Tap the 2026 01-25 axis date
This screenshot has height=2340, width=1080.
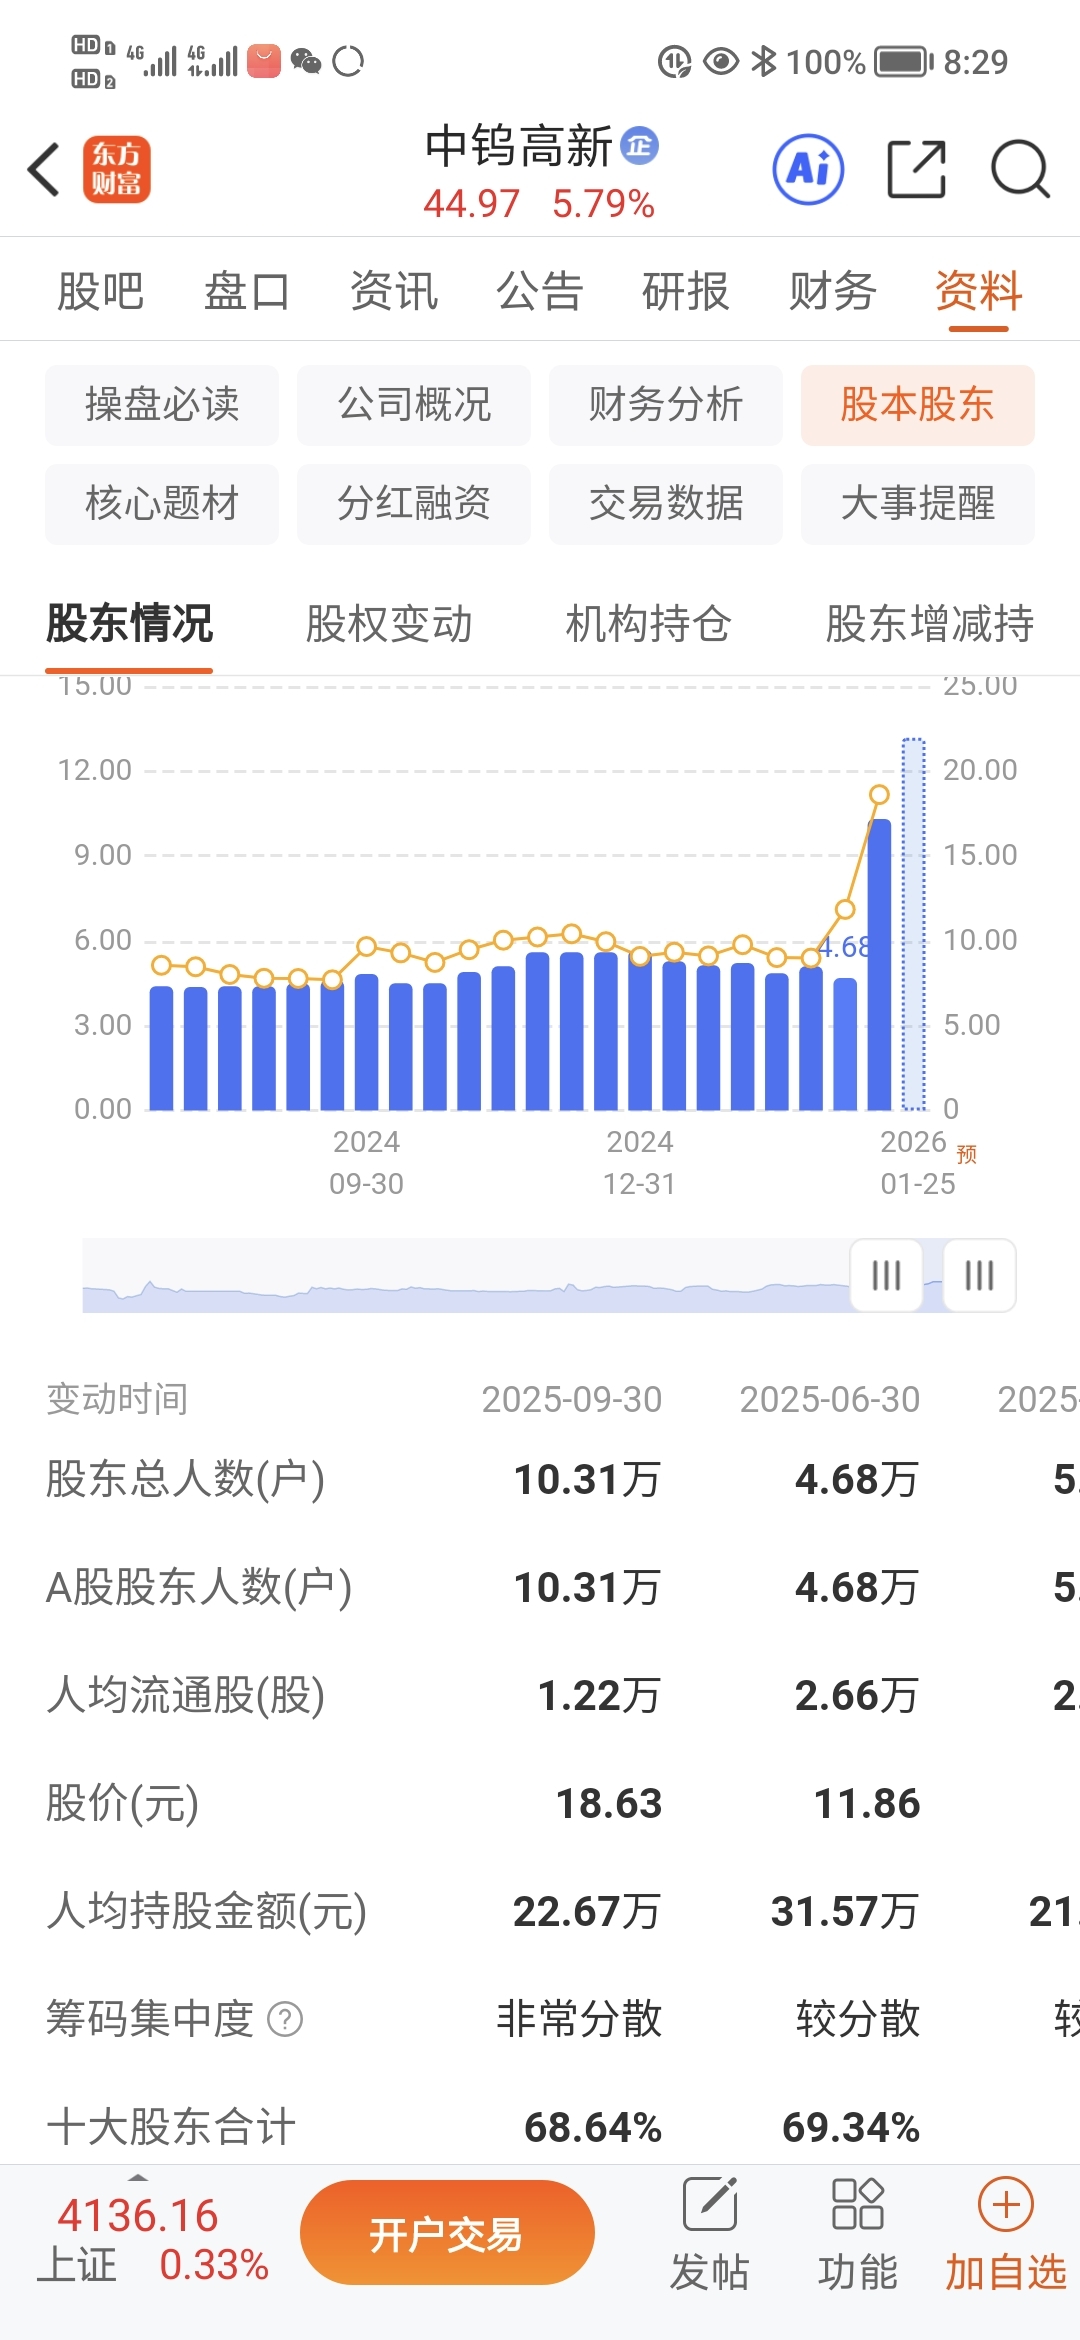(917, 1163)
